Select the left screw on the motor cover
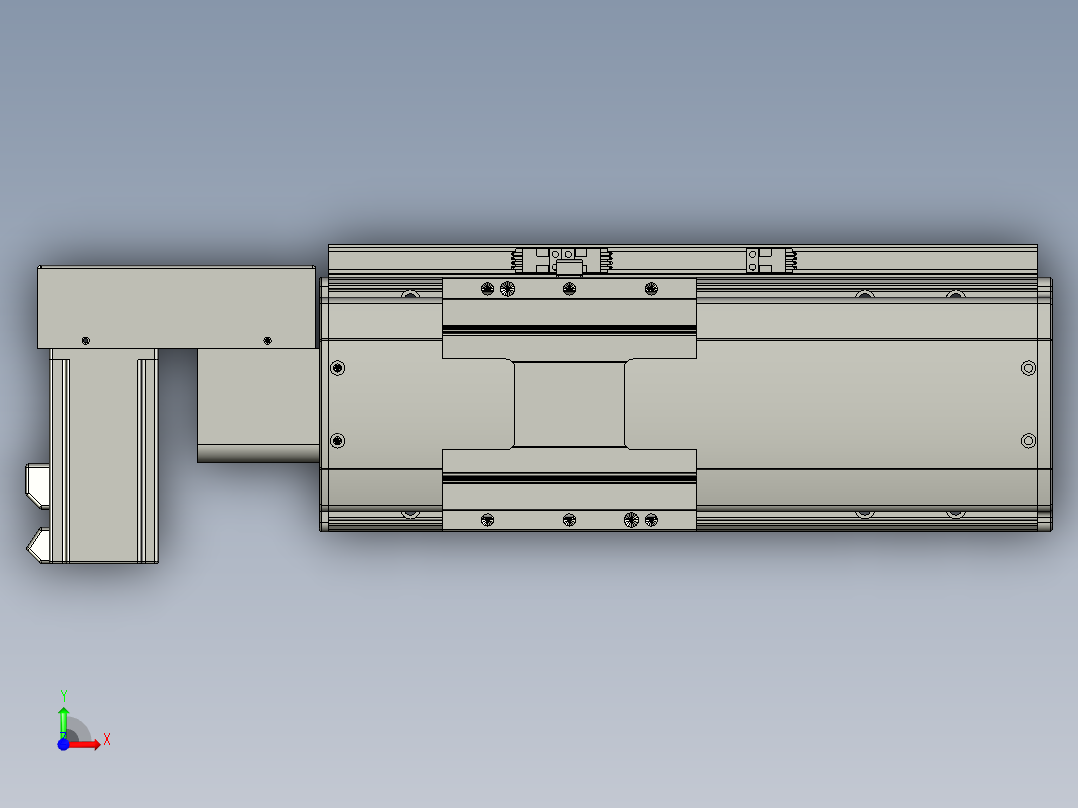Viewport: 1078px width, 808px height. click(85, 340)
